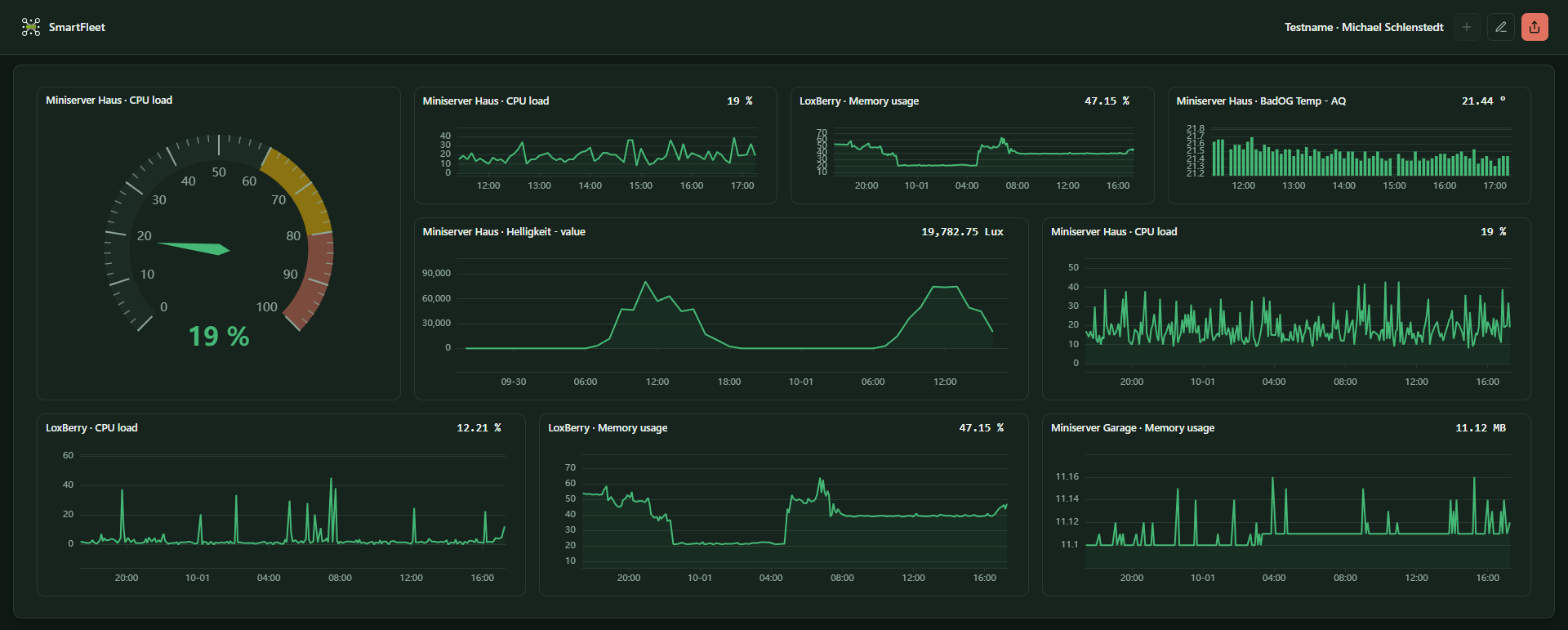Click the '60,000' axis label
1568x630 pixels.
(x=434, y=298)
